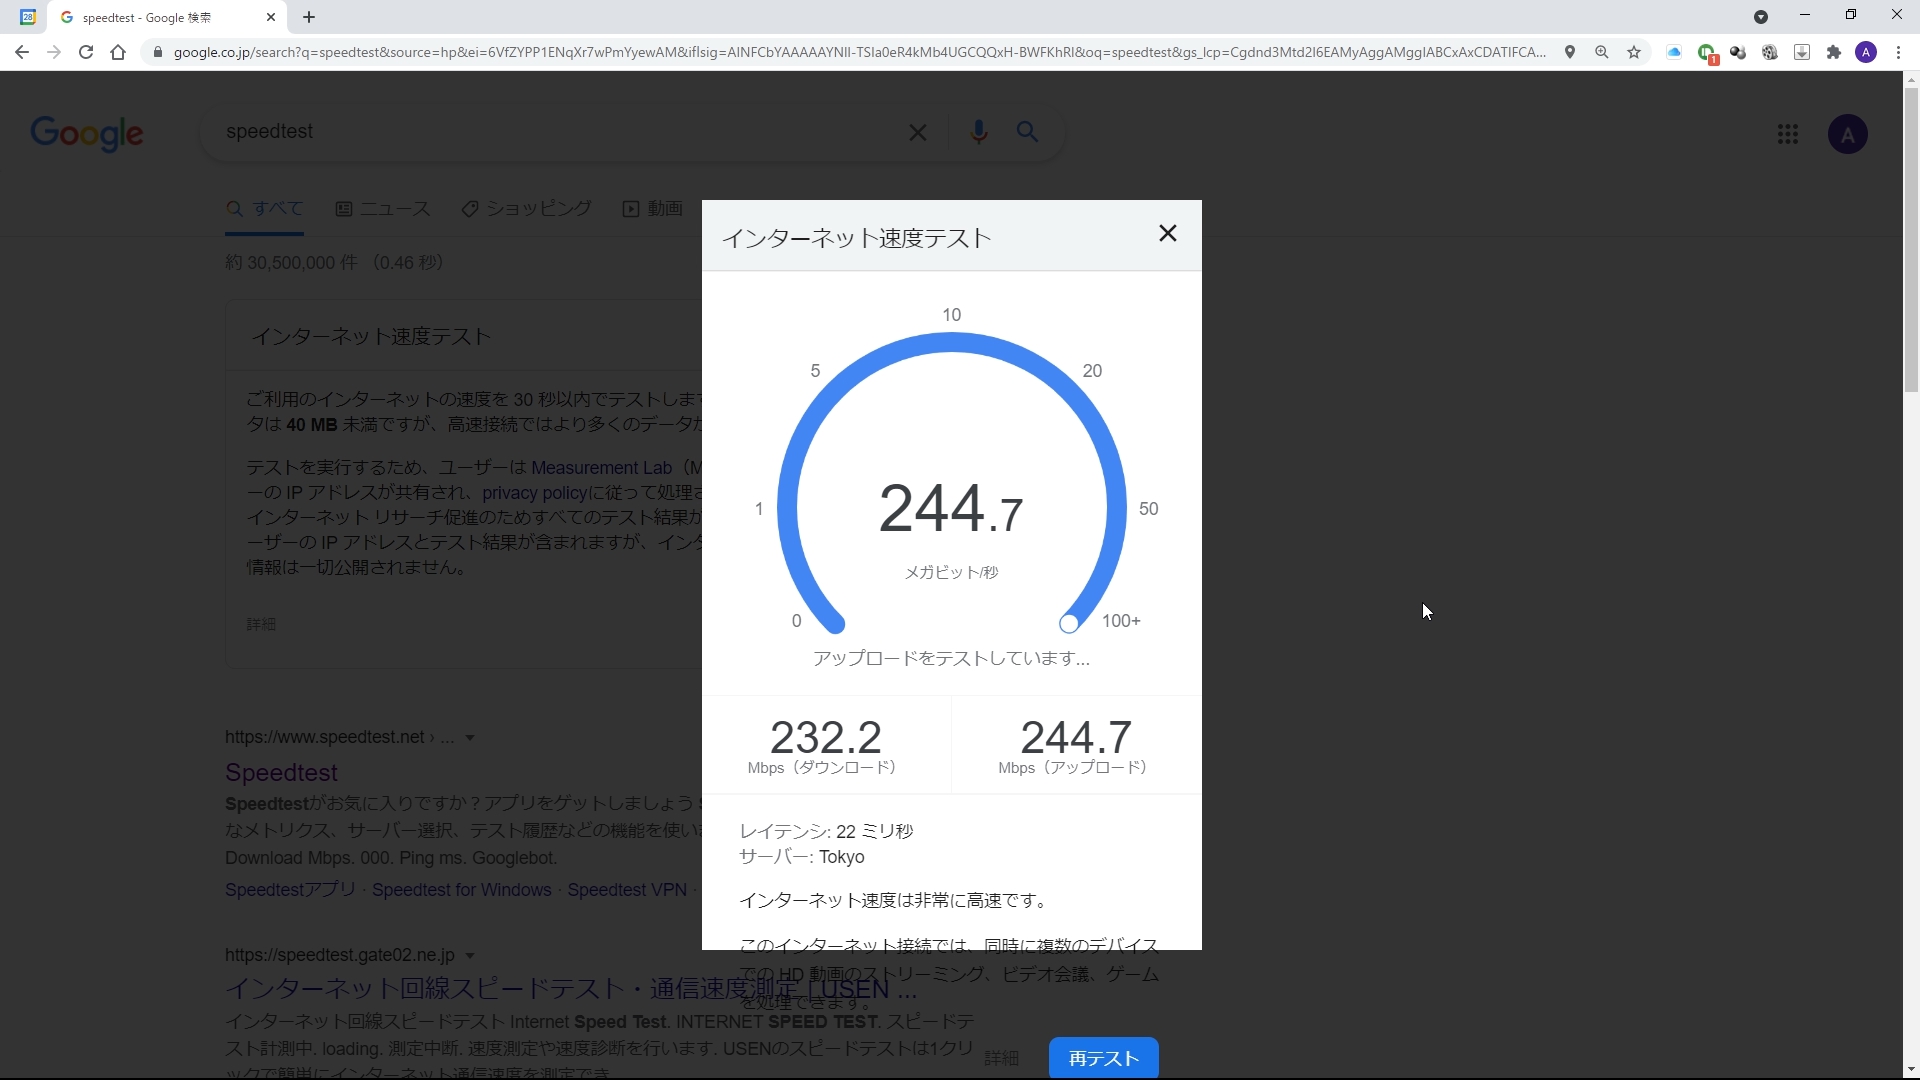This screenshot has height=1080, width=1920.
Task: Expand dropdown arrow next to speedtest.gate02.ne.jp
Action: pos(470,956)
